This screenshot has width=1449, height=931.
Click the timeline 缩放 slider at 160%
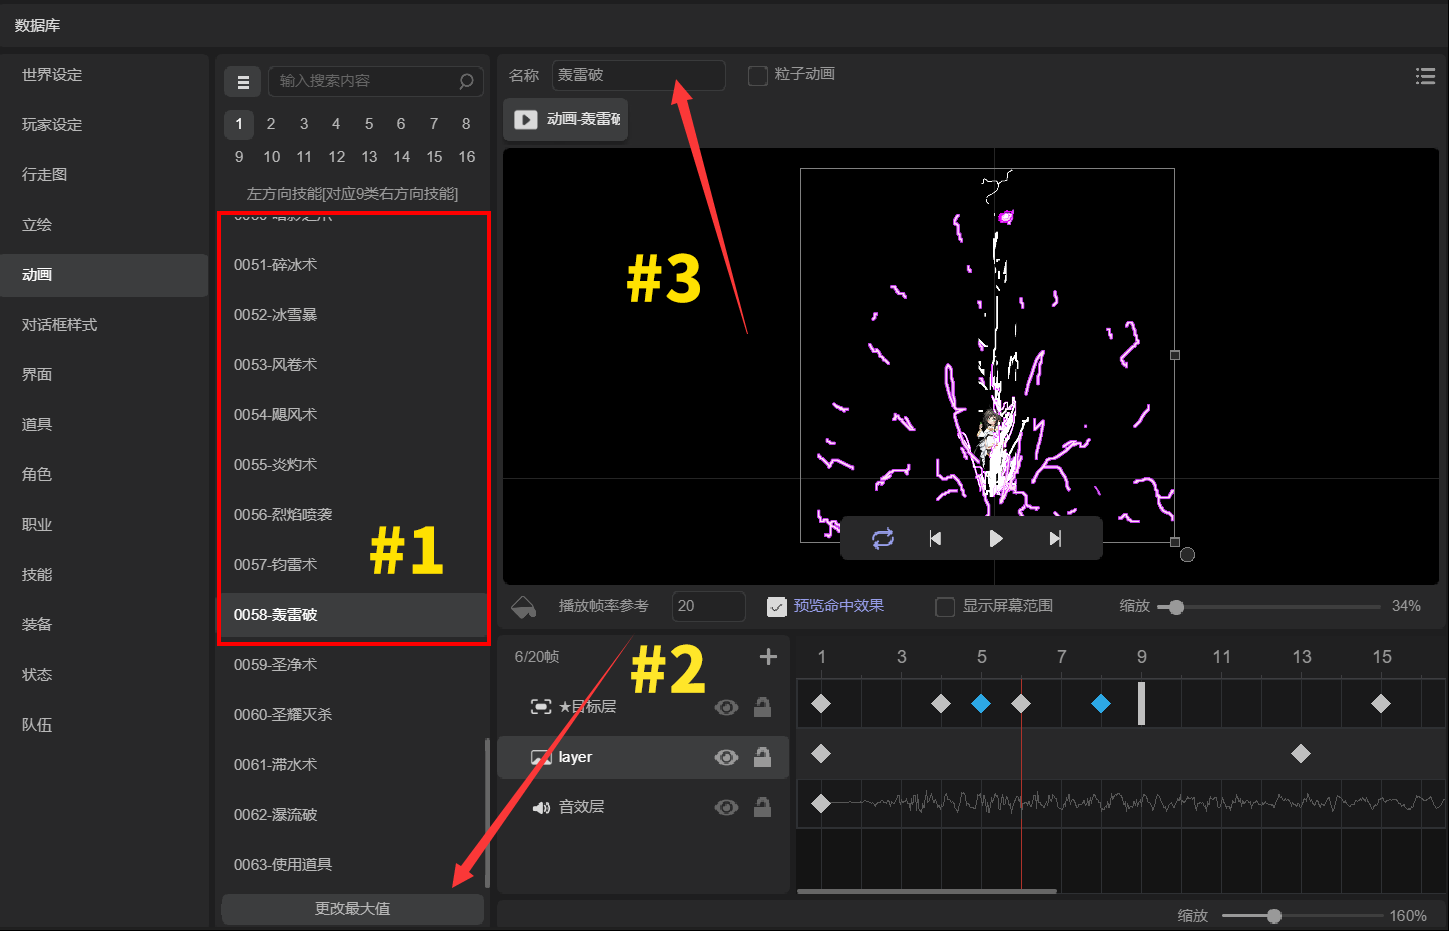(x=1274, y=916)
